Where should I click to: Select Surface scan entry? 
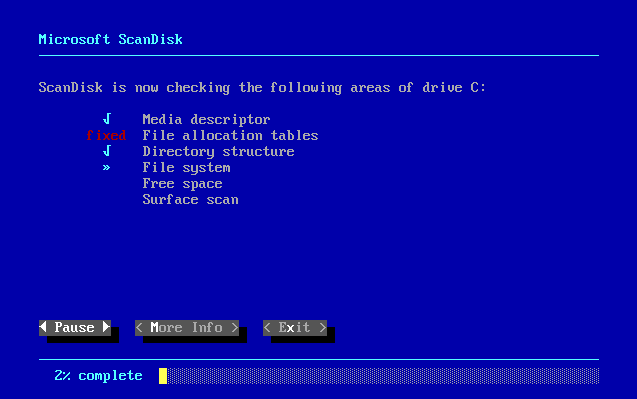(191, 200)
